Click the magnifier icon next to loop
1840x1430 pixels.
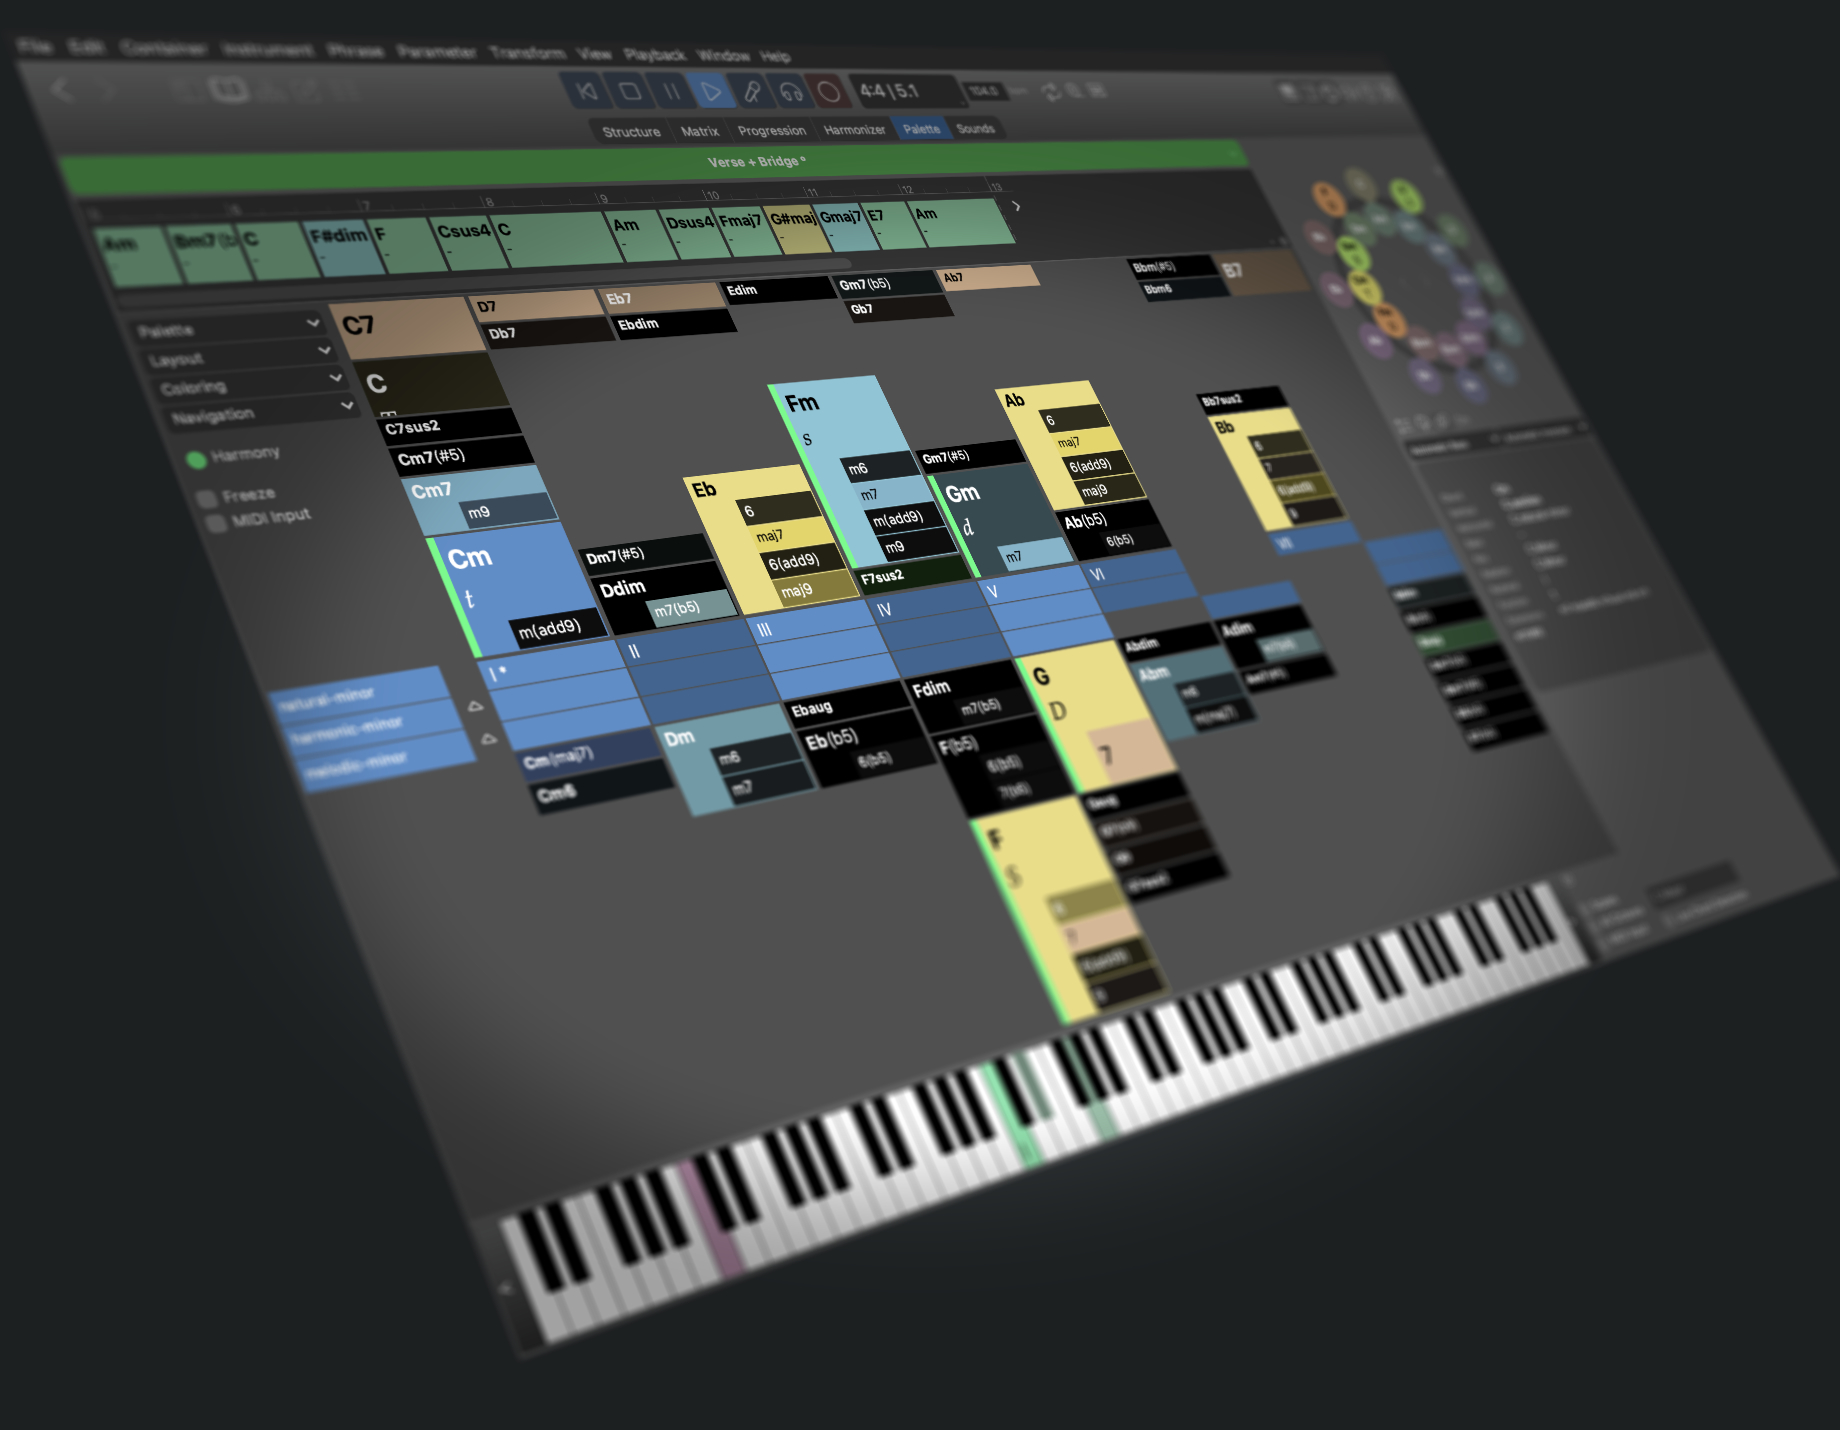click(1073, 91)
